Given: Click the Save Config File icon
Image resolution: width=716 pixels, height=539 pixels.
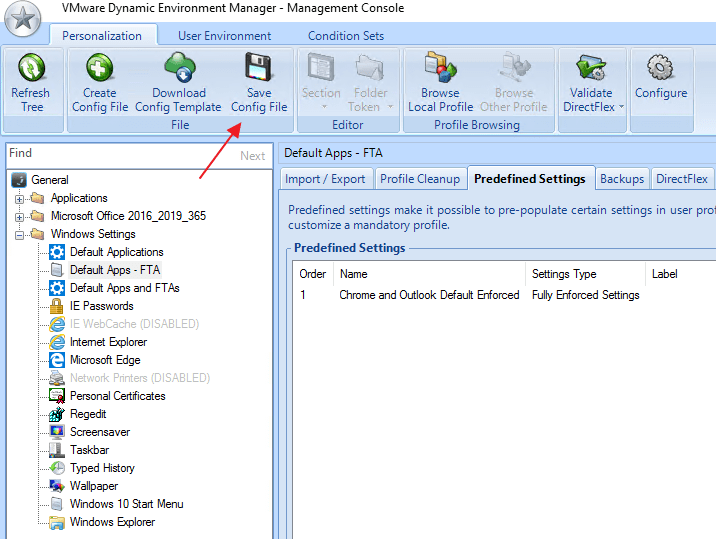Looking at the screenshot, I should tap(258, 69).
